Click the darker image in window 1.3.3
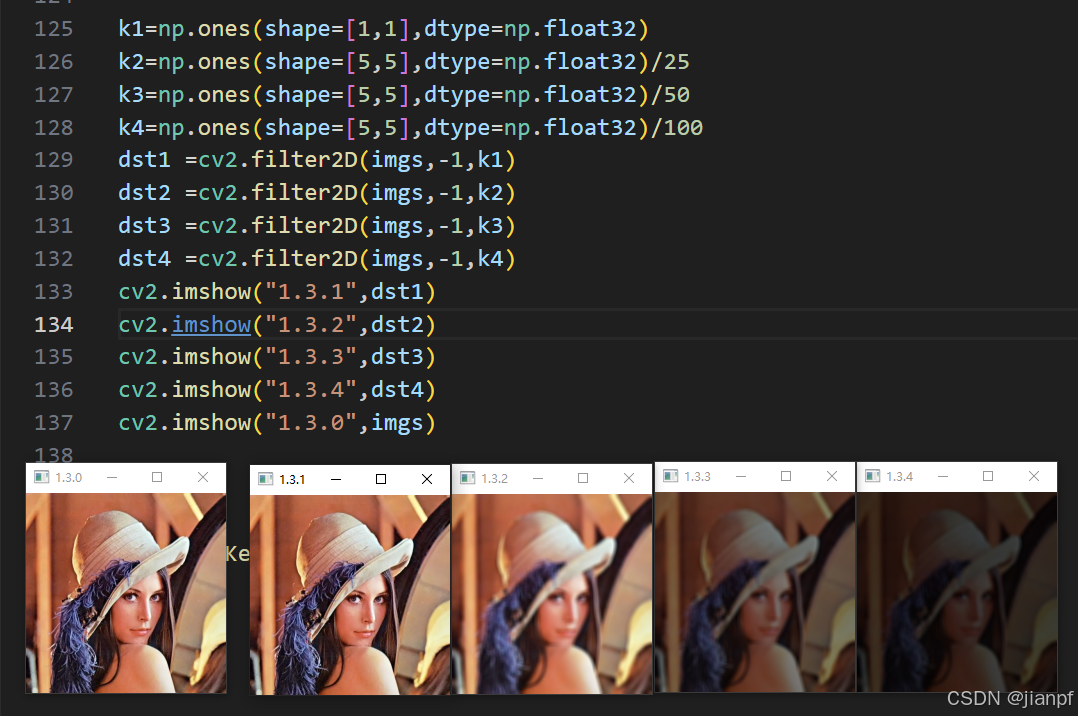Image resolution: width=1078 pixels, height=716 pixels. (x=755, y=592)
